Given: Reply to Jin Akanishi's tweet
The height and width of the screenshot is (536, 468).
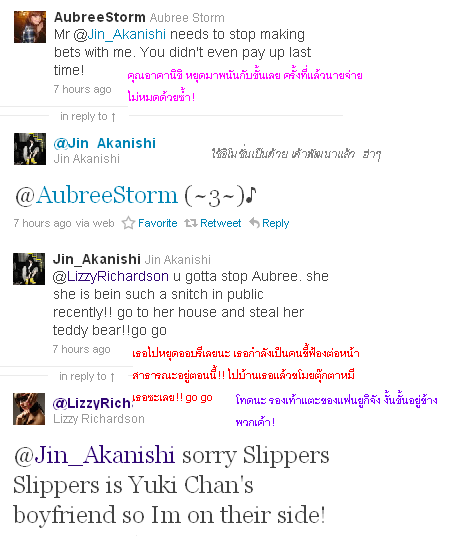Looking at the screenshot, I should point(275,223).
